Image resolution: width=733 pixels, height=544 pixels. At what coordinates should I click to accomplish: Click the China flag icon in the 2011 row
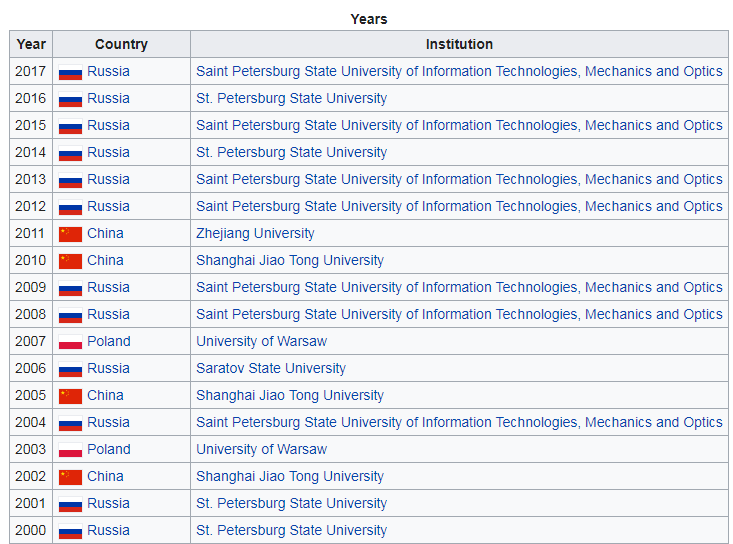(70, 234)
